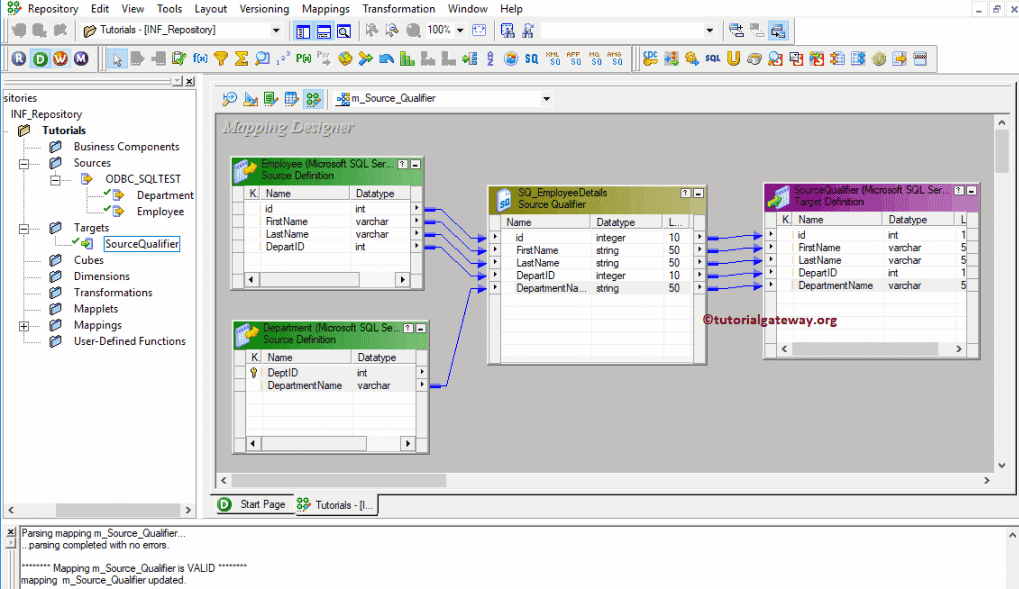Select the Source Qualifier SQ toolbar icon
1019x589 pixels.
[x=531, y=59]
